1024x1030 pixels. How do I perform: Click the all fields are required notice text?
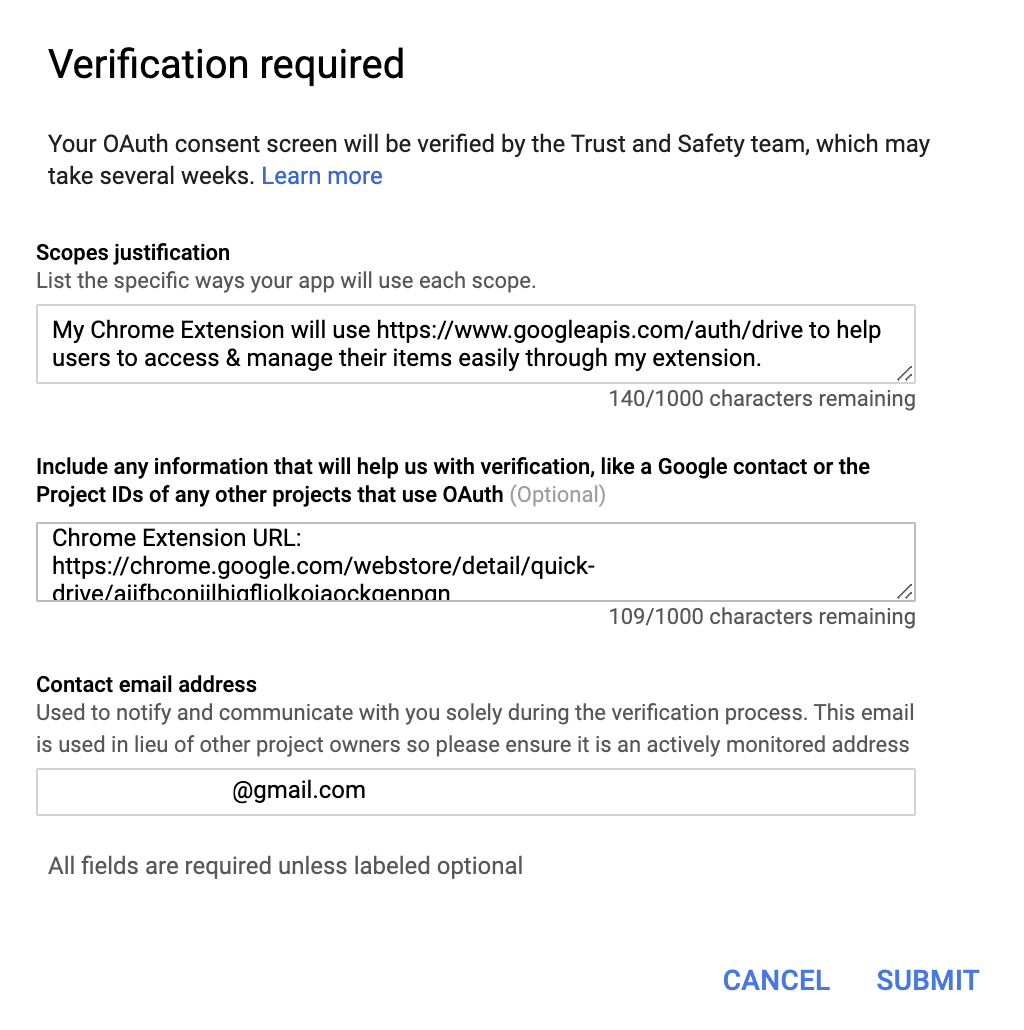click(x=284, y=865)
